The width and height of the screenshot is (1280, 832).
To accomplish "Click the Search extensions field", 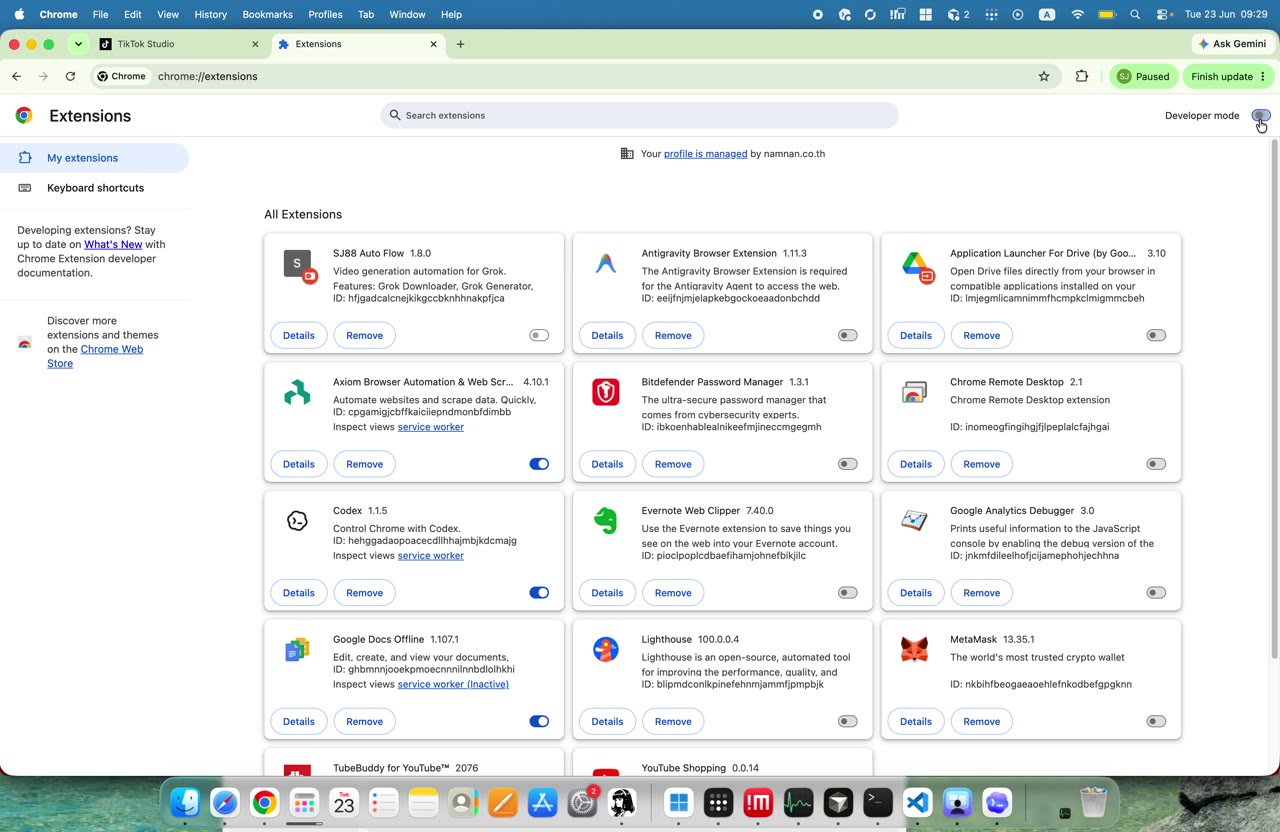I will [x=640, y=115].
